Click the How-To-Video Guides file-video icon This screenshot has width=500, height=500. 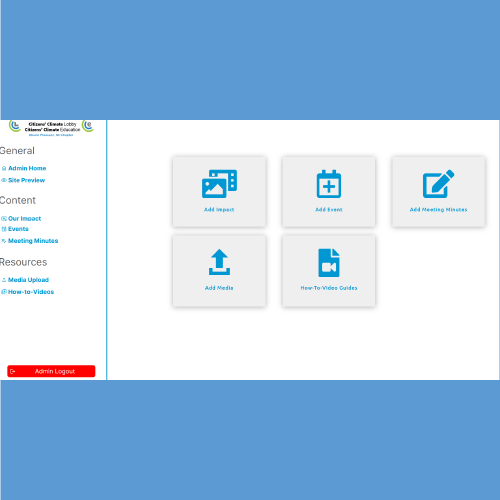coord(329,263)
